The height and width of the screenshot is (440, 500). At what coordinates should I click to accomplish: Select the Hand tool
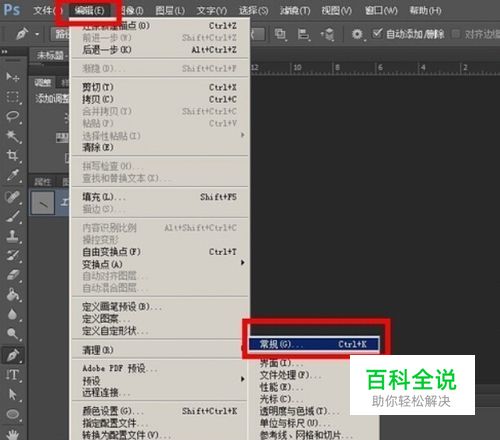tap(13, 434)
